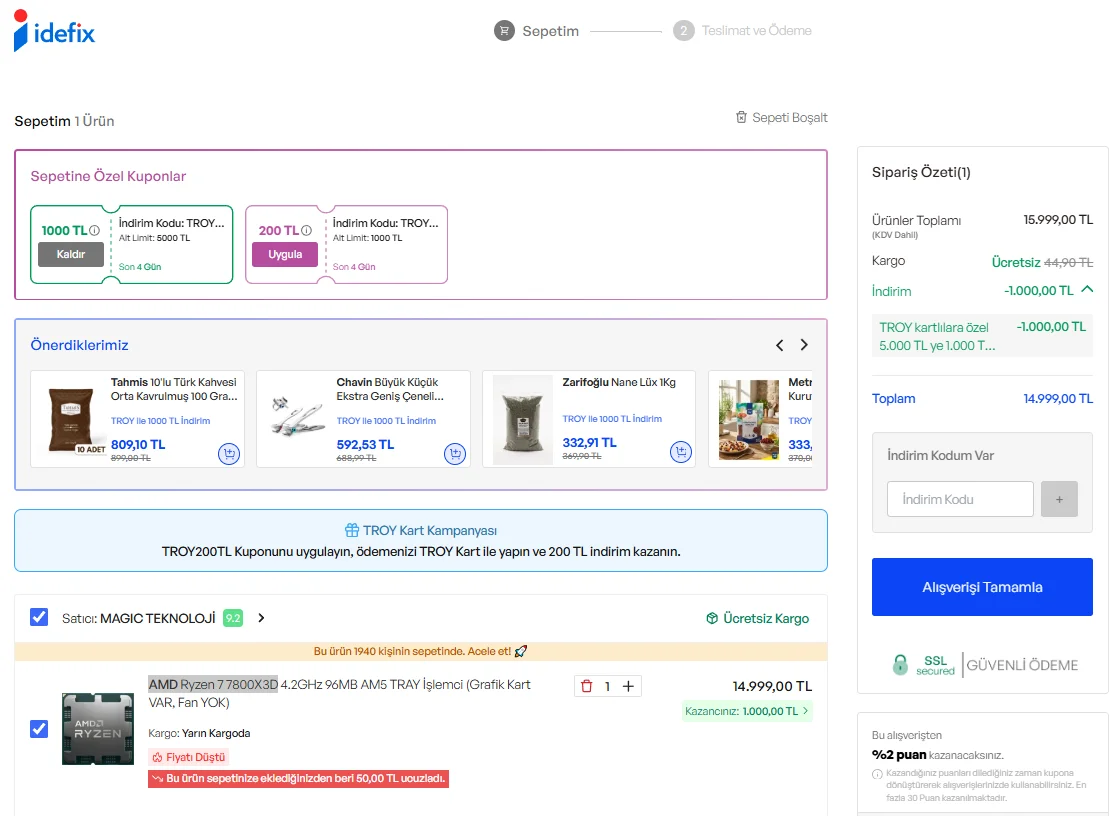Open the idefix logo homepage link
Image resolution: width=1110 pixels, height=816 pixels.
coord(54,31)
